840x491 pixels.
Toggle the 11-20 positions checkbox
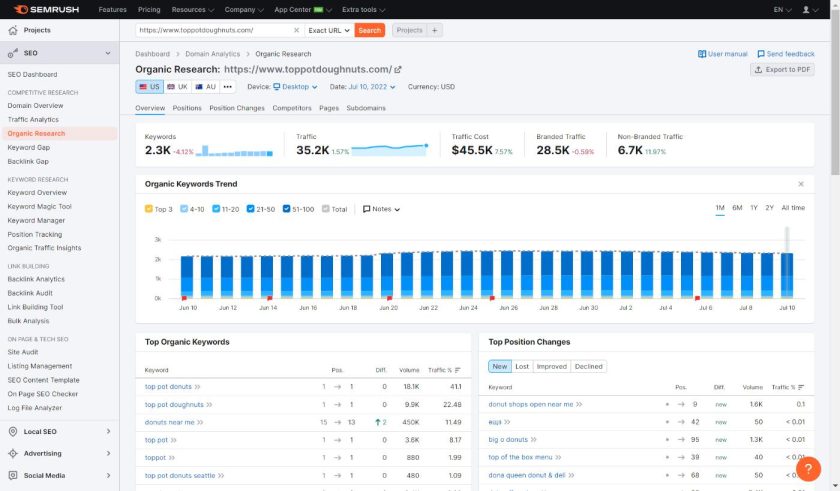tap(216, 209)
